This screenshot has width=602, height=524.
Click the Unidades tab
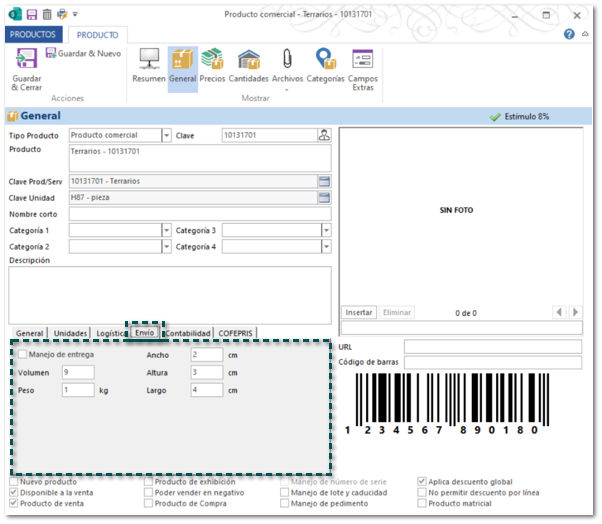tap(70, 333)
